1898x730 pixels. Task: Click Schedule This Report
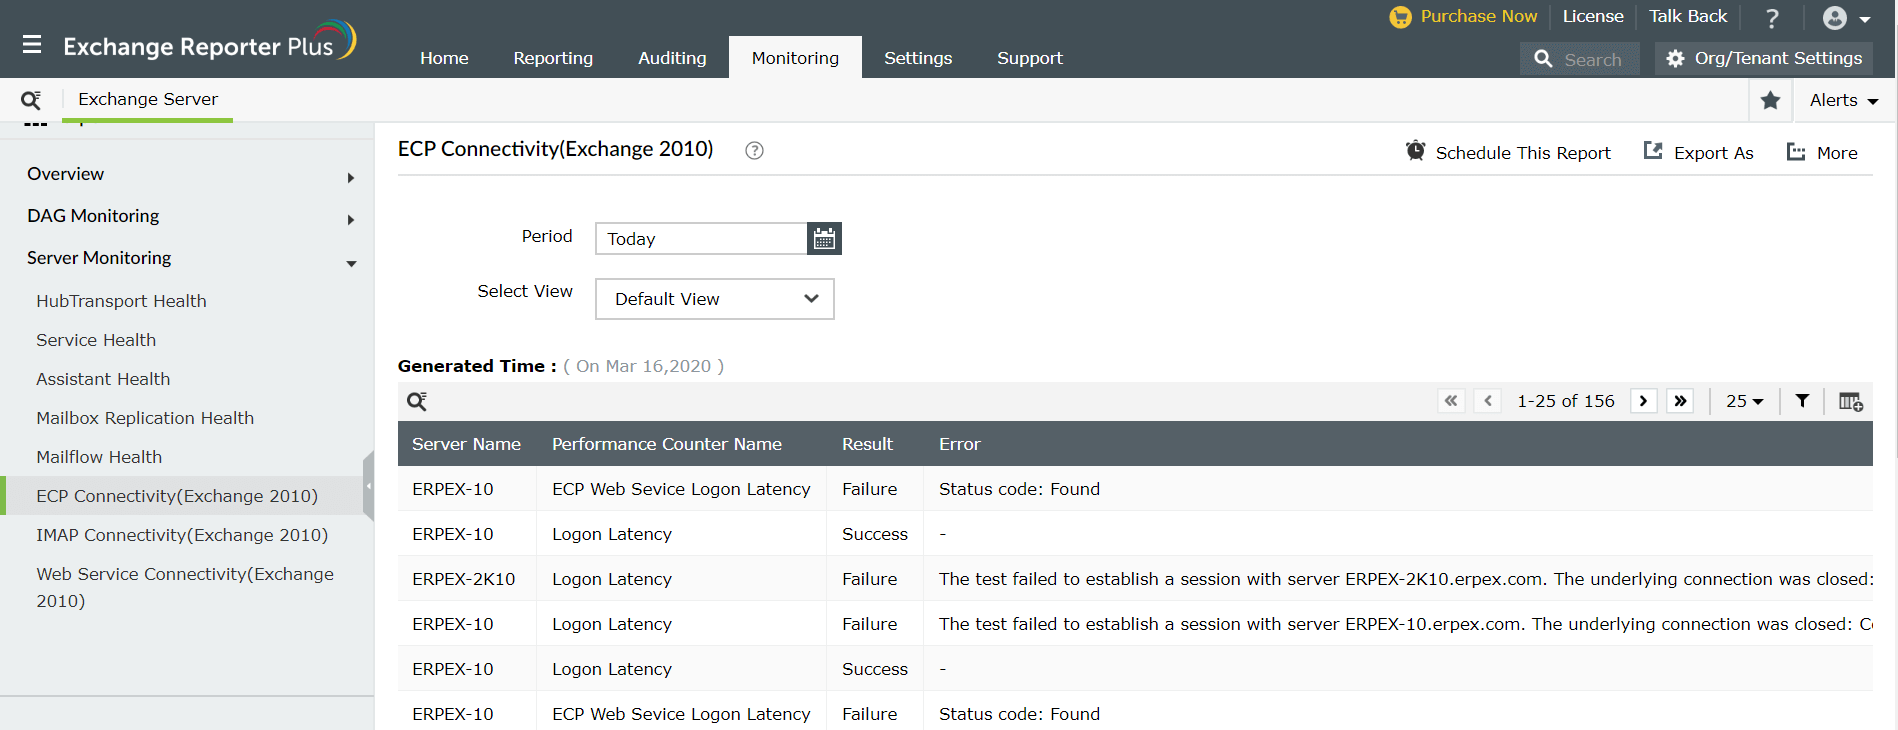coord(1508,152)
